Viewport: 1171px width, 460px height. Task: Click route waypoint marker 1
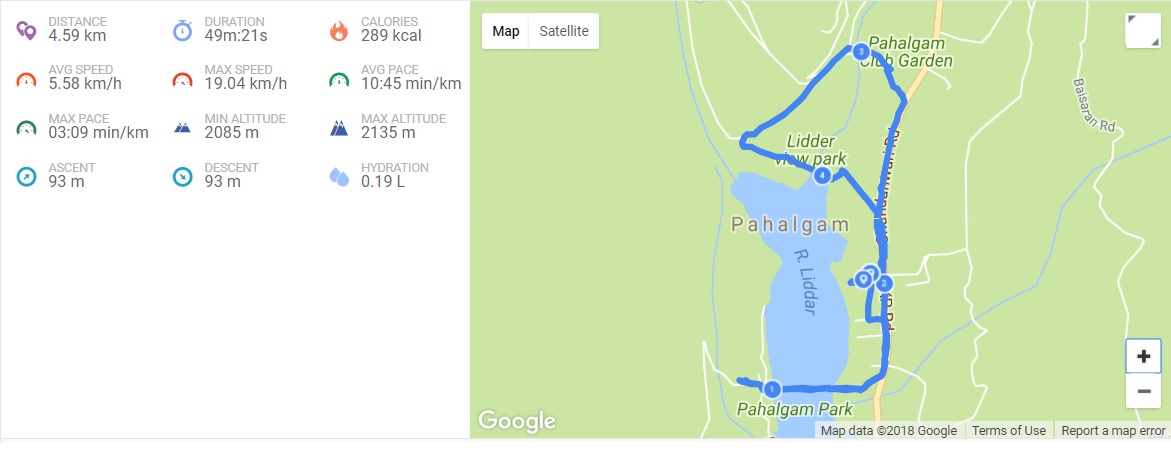pos(772,389)
